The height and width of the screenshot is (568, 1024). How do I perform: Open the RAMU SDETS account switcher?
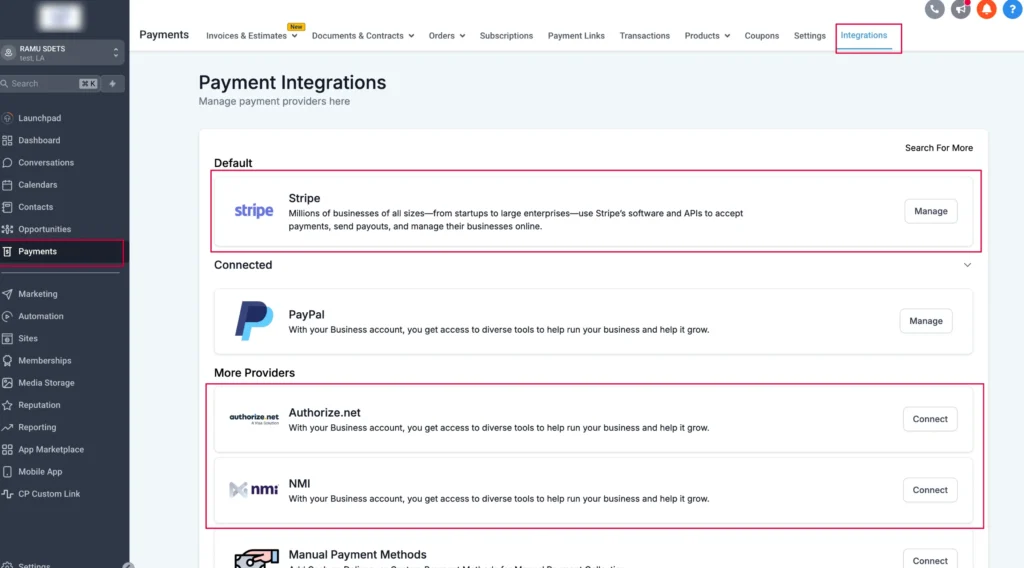tap(62, 53)
